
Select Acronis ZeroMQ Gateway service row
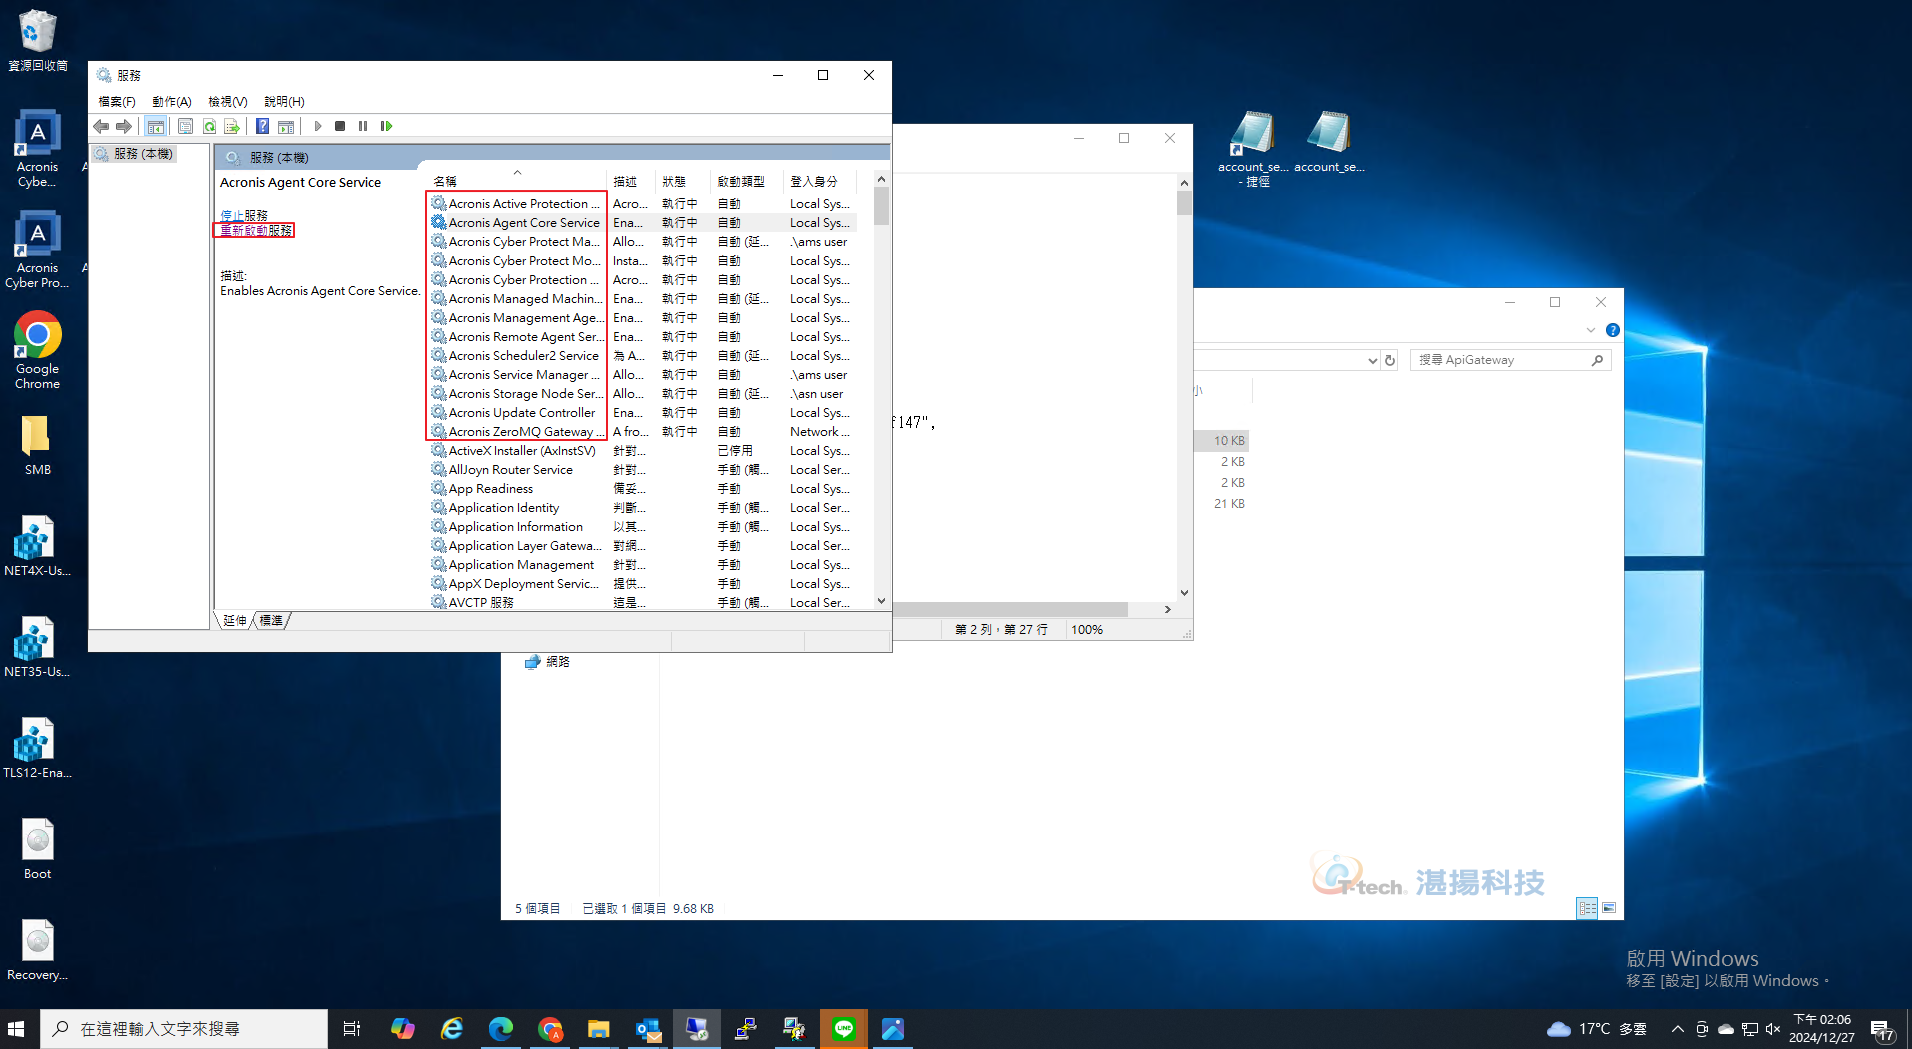641,432
